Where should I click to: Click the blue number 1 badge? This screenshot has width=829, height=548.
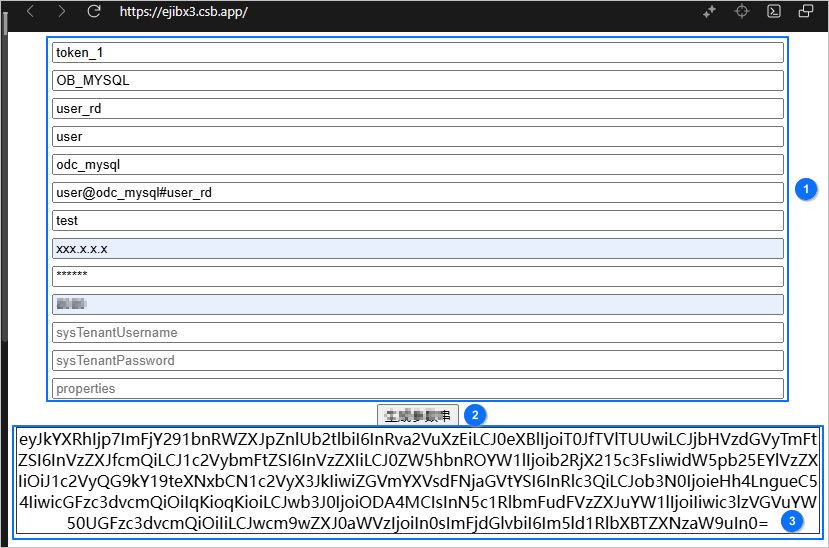[x=806, y=188]
